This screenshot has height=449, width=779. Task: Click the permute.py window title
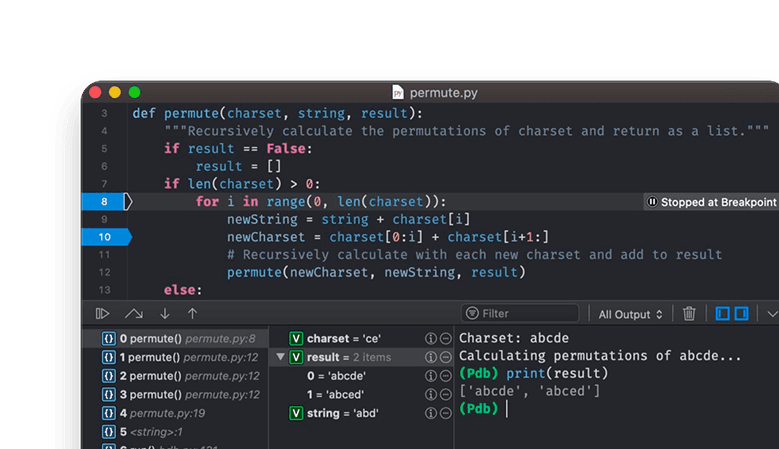point(443,93)
